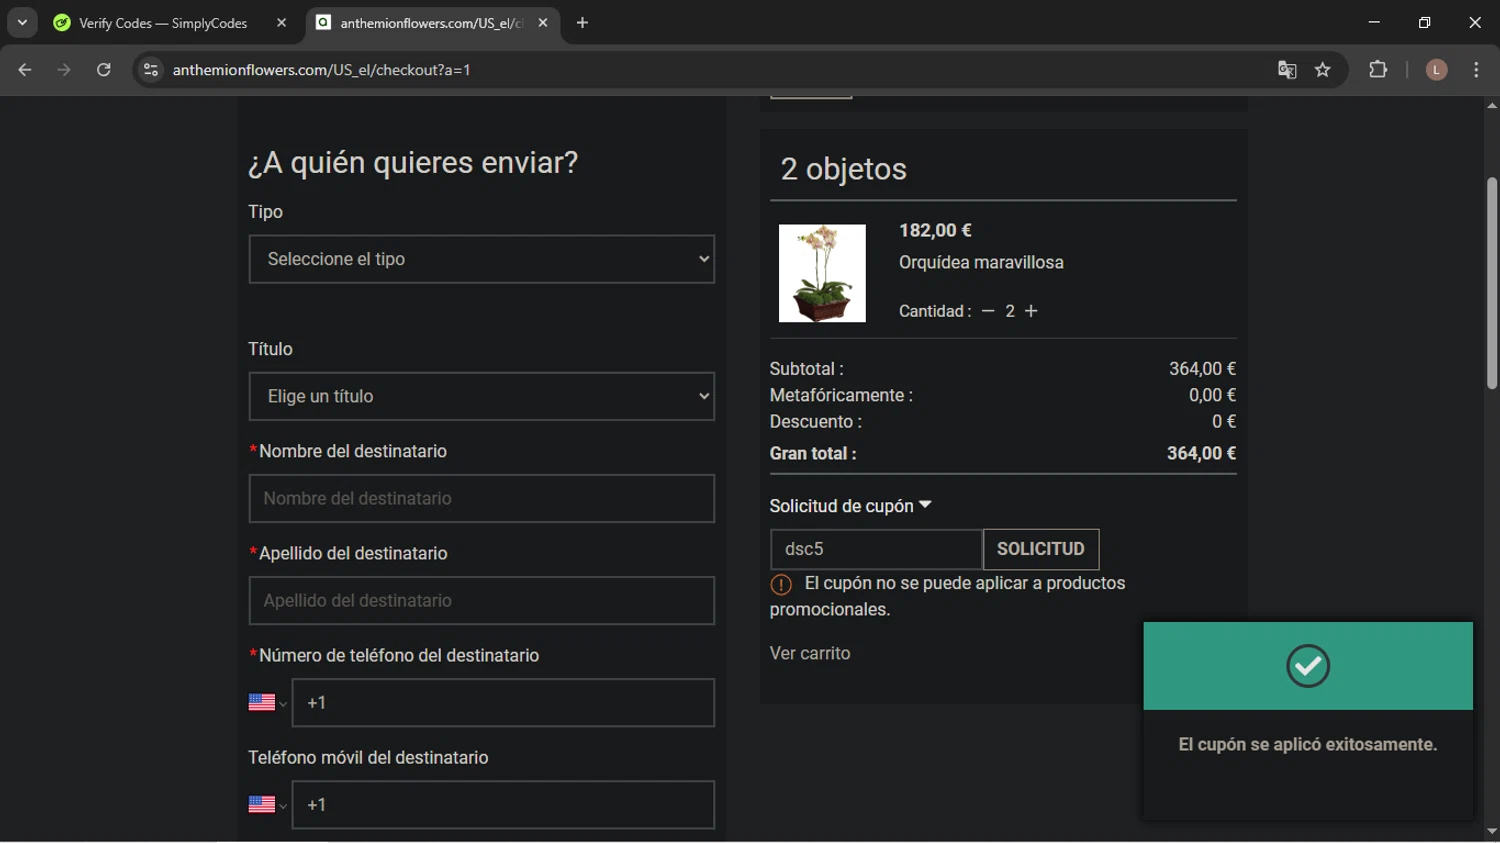Viewport: 1500px width, 843px height.
Task: Click the SOLICITUD coupon button
Action: [x=1041, y=549]
